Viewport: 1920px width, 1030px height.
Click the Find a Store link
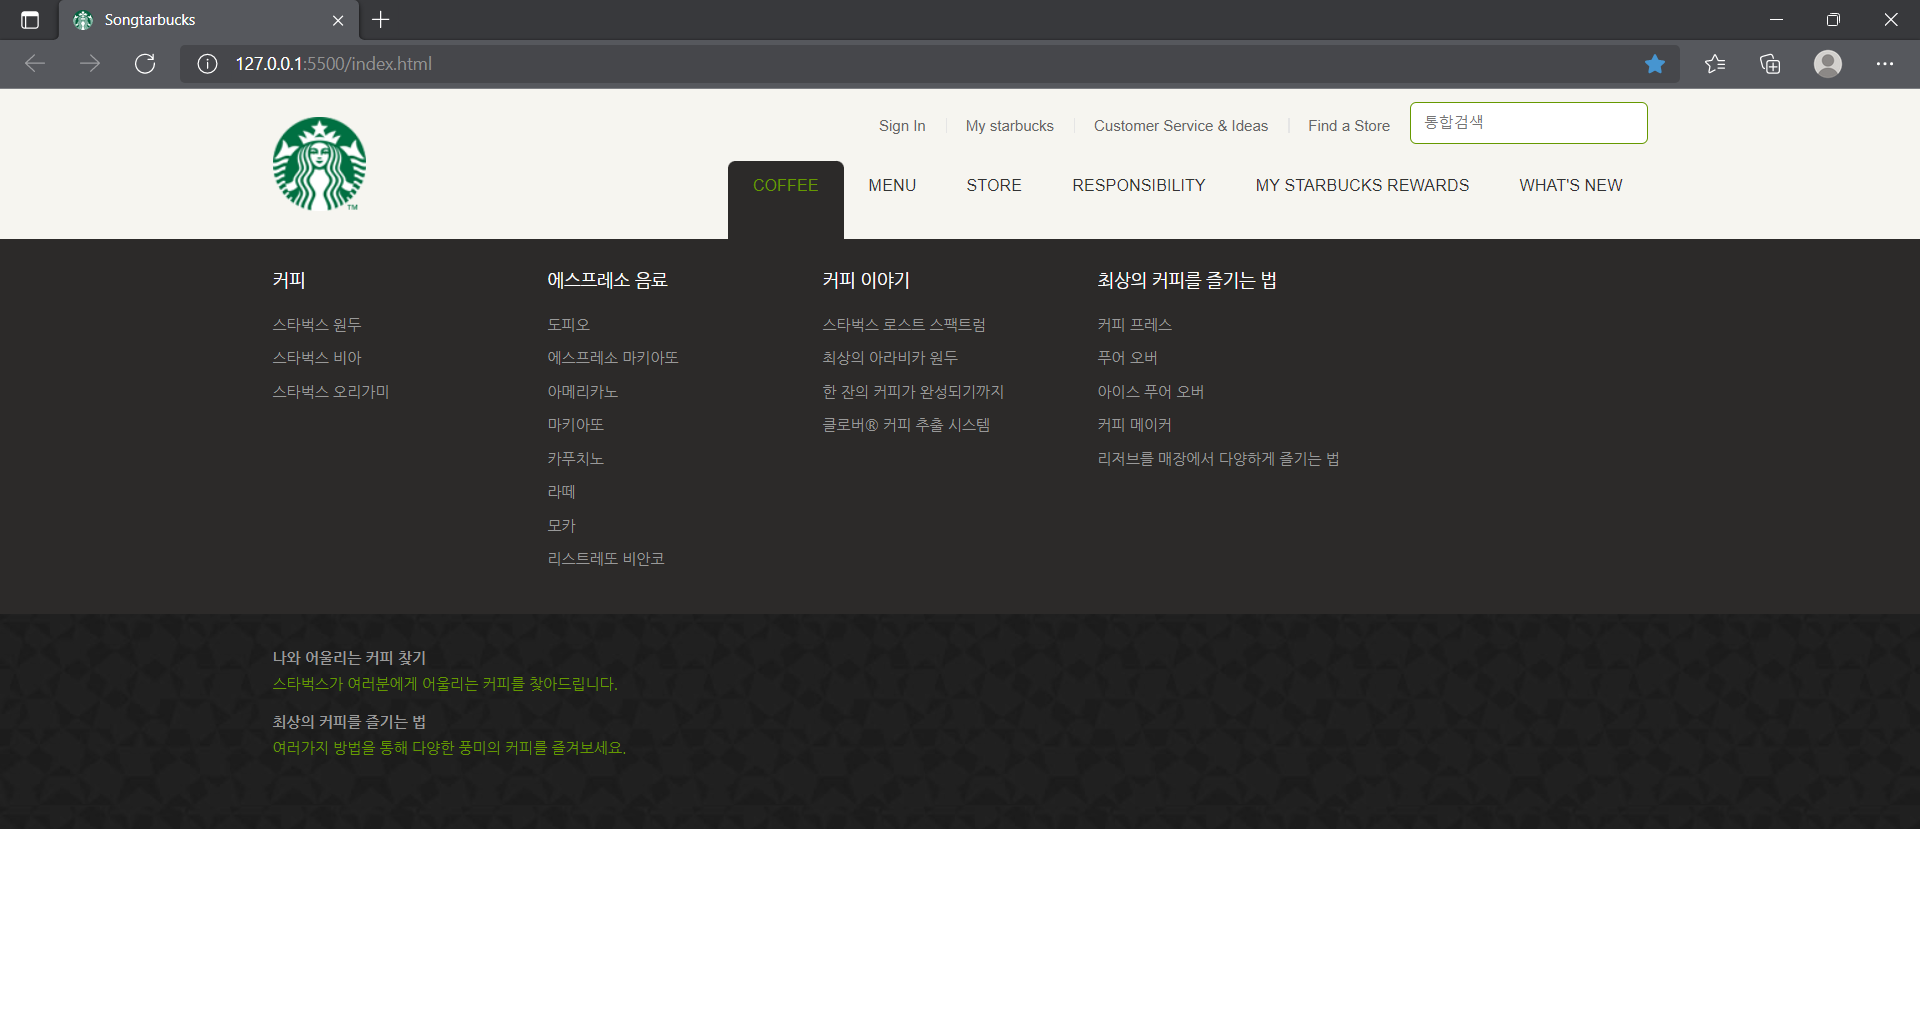tap(1349, 126)
